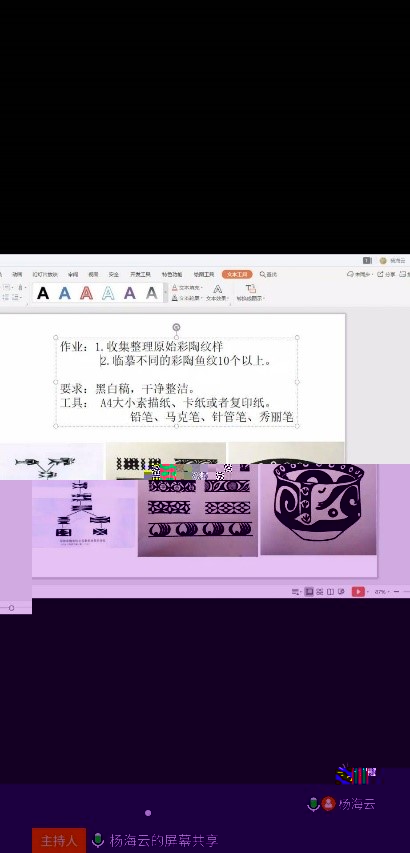Screen dimensions: 410x853
Task: Click the share icon (分享) at top right
Action: pos(388,274)
